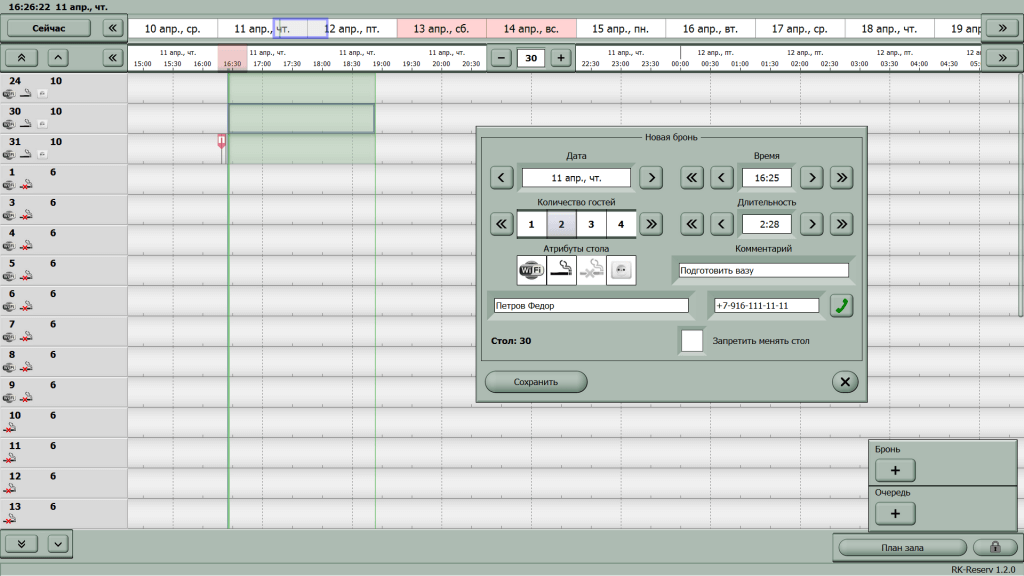Click the Дата field 11 апр., чт.

coord(576,178)
